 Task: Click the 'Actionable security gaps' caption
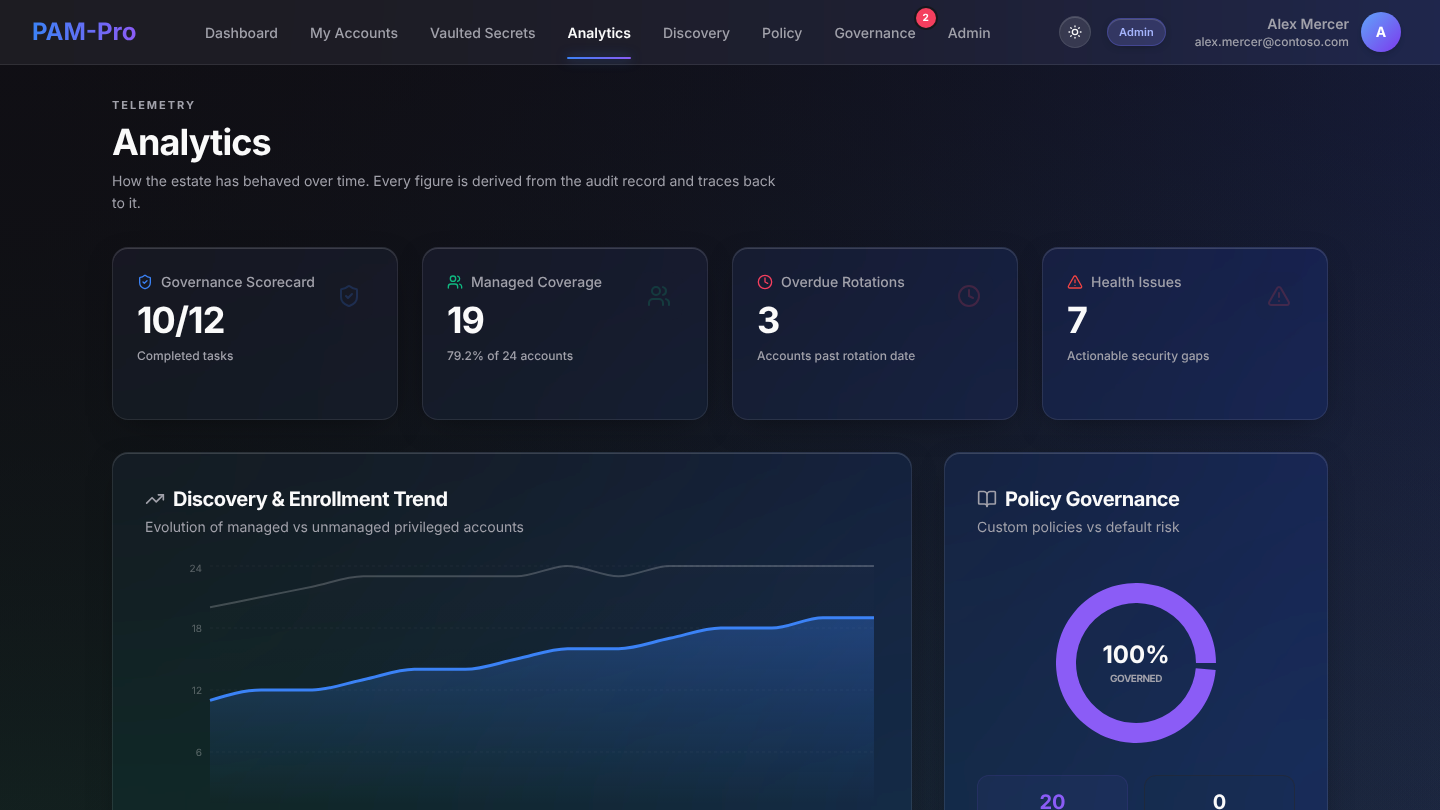coord(1138,356)
